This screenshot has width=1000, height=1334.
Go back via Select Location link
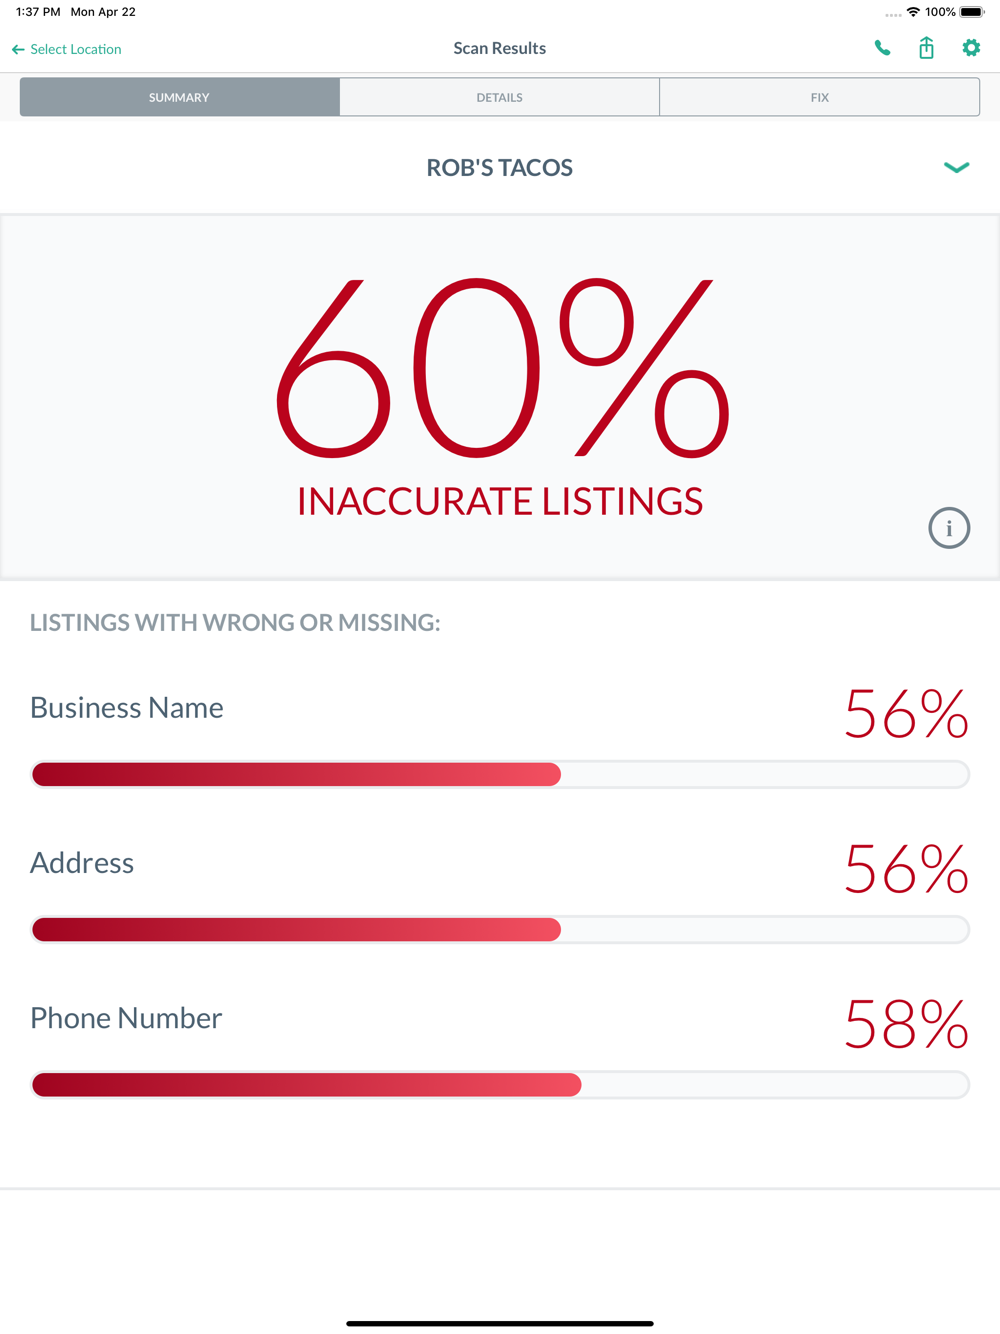(76, 49)
